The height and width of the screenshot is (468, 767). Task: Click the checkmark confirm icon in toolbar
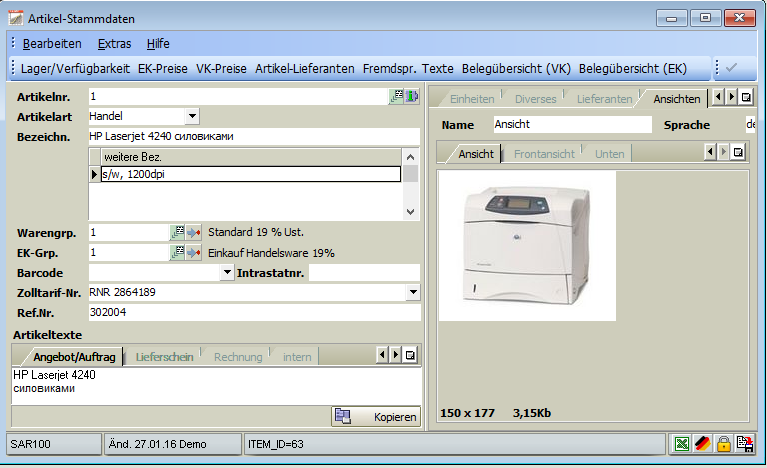731,67
